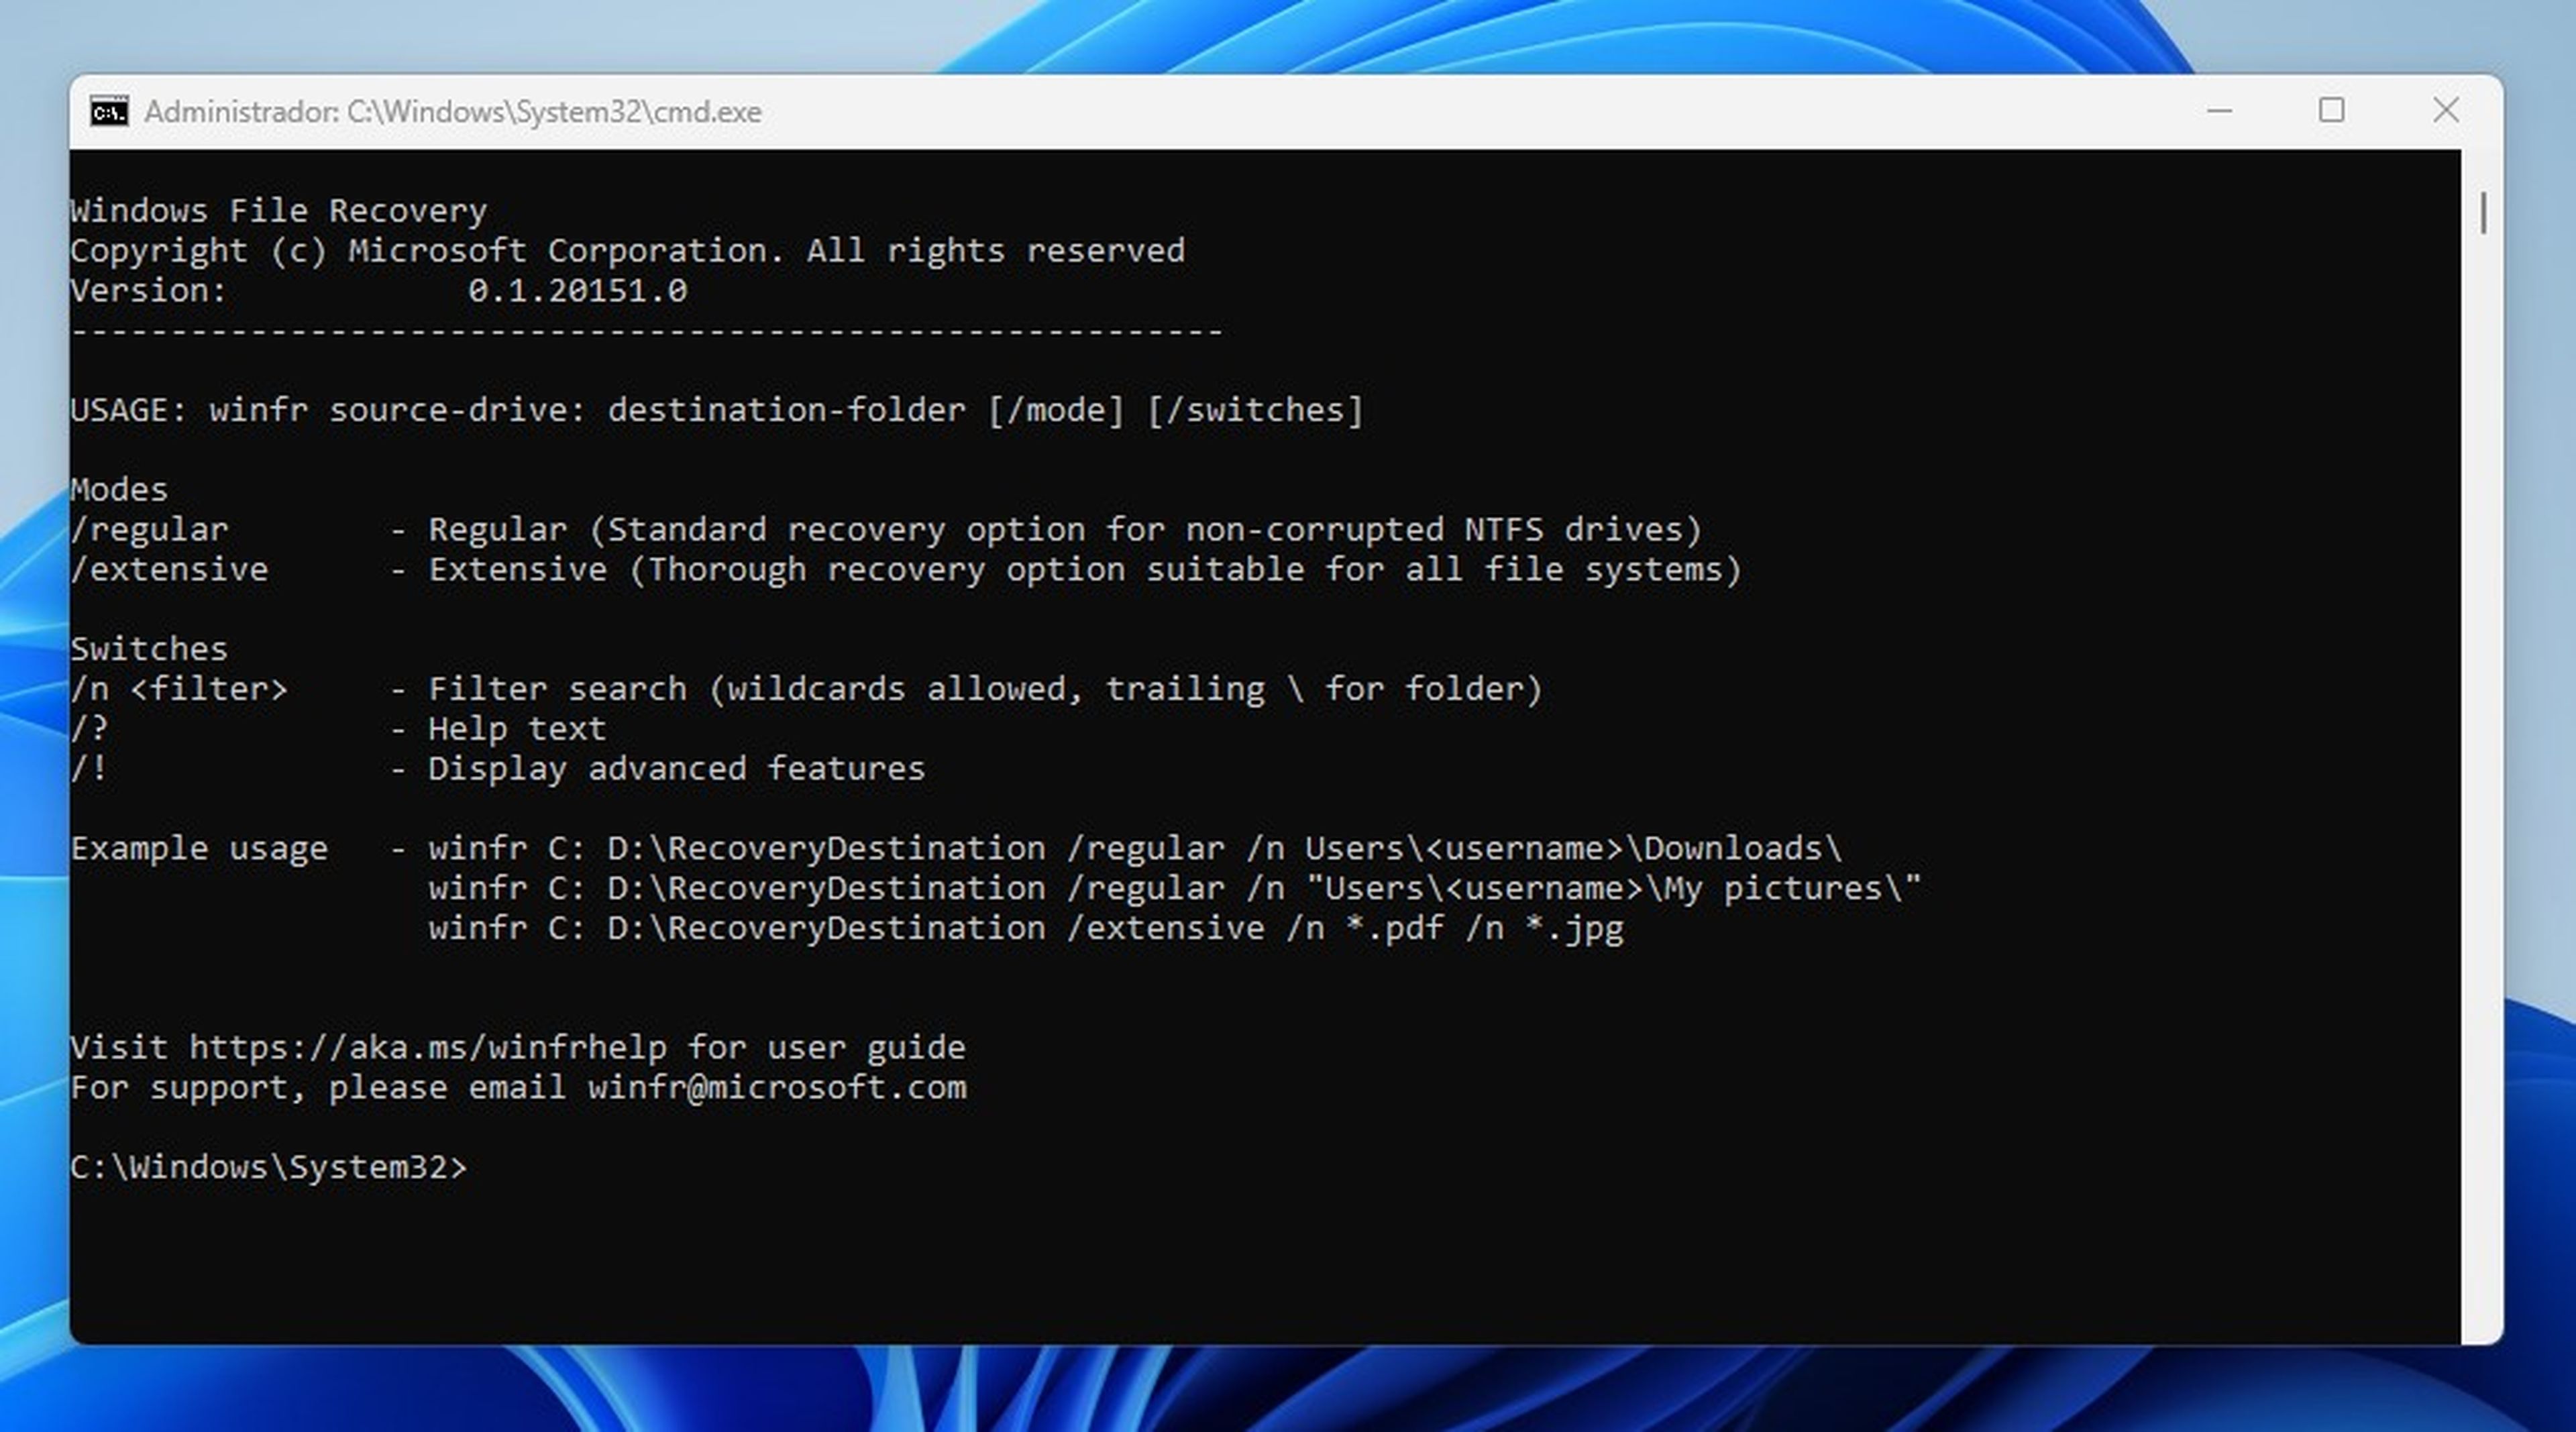Screen dimensions: 2576x1432
Task: Click the window title 'Administrador: C:\Windows\System32\cmd.exe'
Action: [453, 112]
